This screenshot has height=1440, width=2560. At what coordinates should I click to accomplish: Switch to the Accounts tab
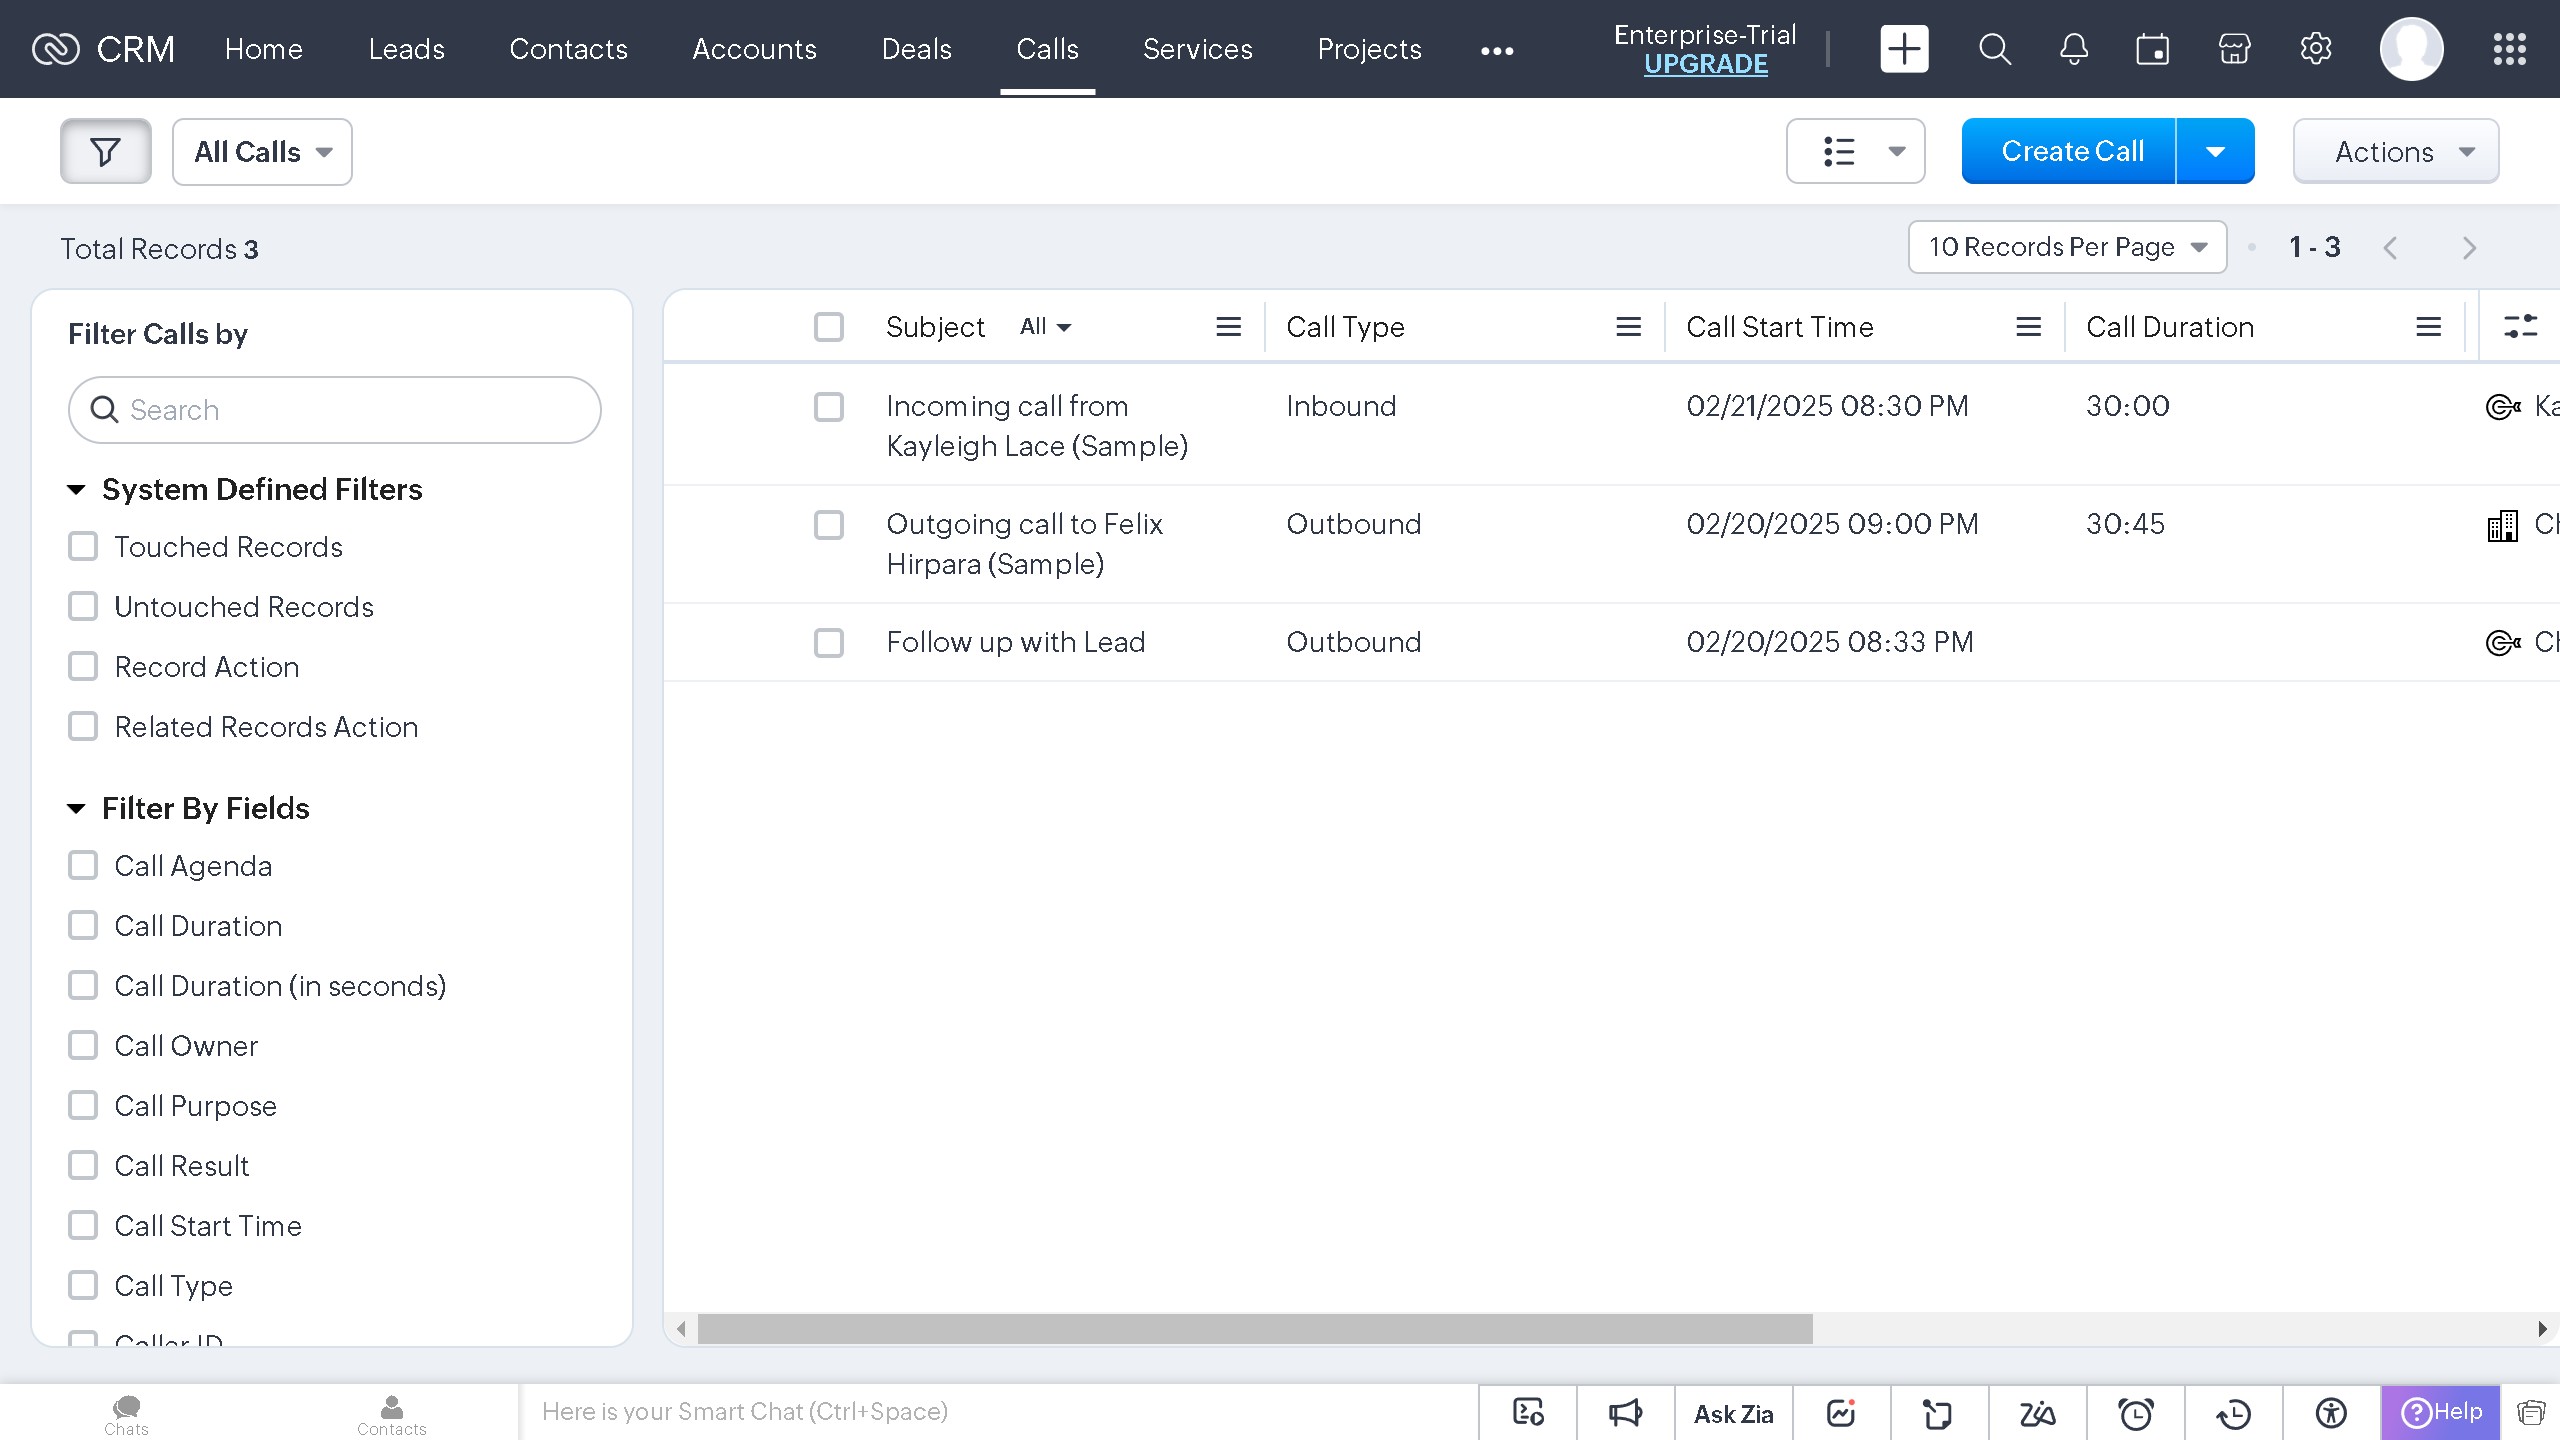click(754, 49)
